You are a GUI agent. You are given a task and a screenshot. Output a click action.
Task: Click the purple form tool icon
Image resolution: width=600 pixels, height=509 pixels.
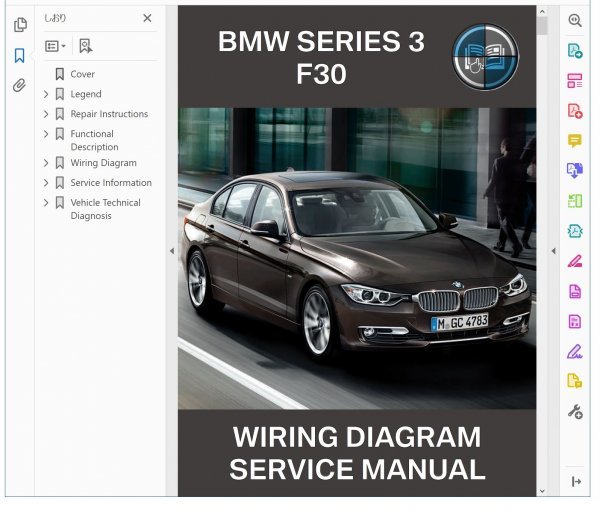tap(575, 321)
